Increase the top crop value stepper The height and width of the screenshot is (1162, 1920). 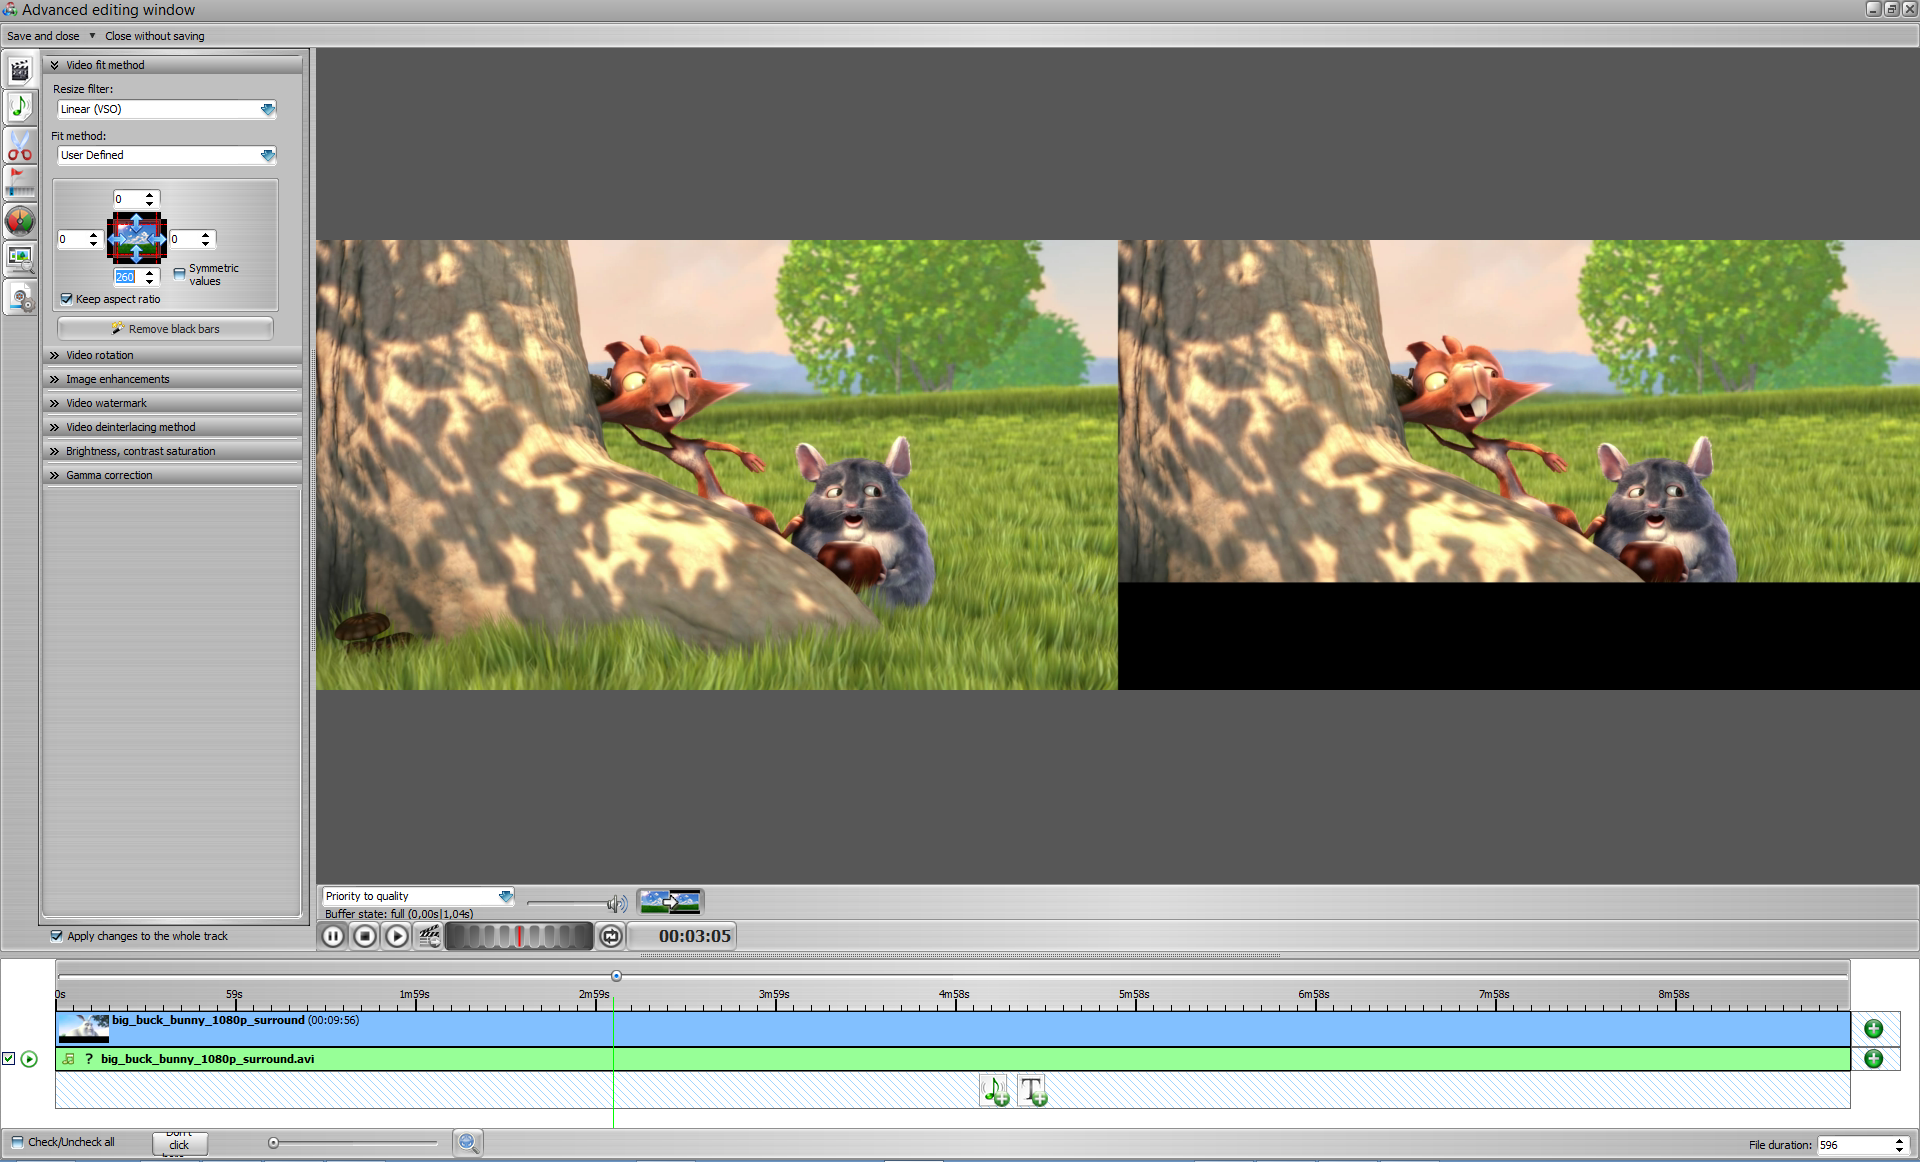tap(150, 195)
